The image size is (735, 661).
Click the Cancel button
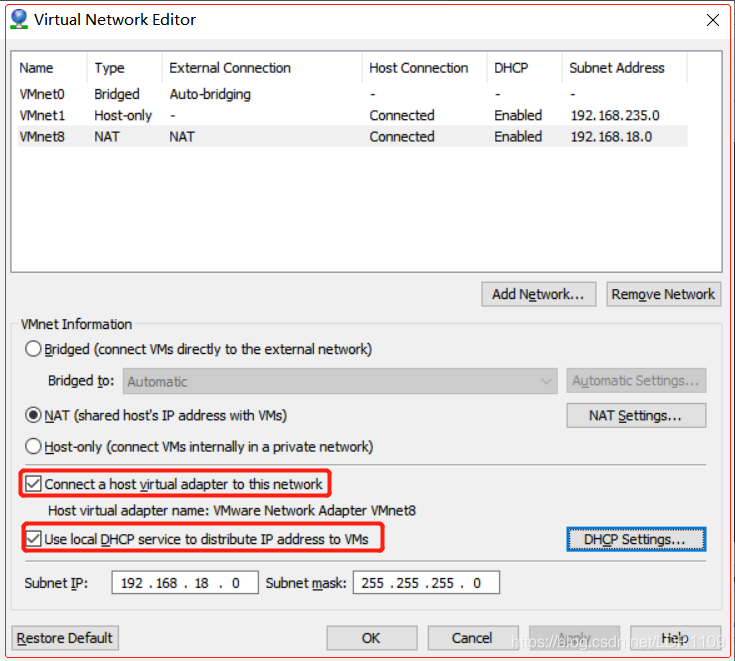pos(472,638)
